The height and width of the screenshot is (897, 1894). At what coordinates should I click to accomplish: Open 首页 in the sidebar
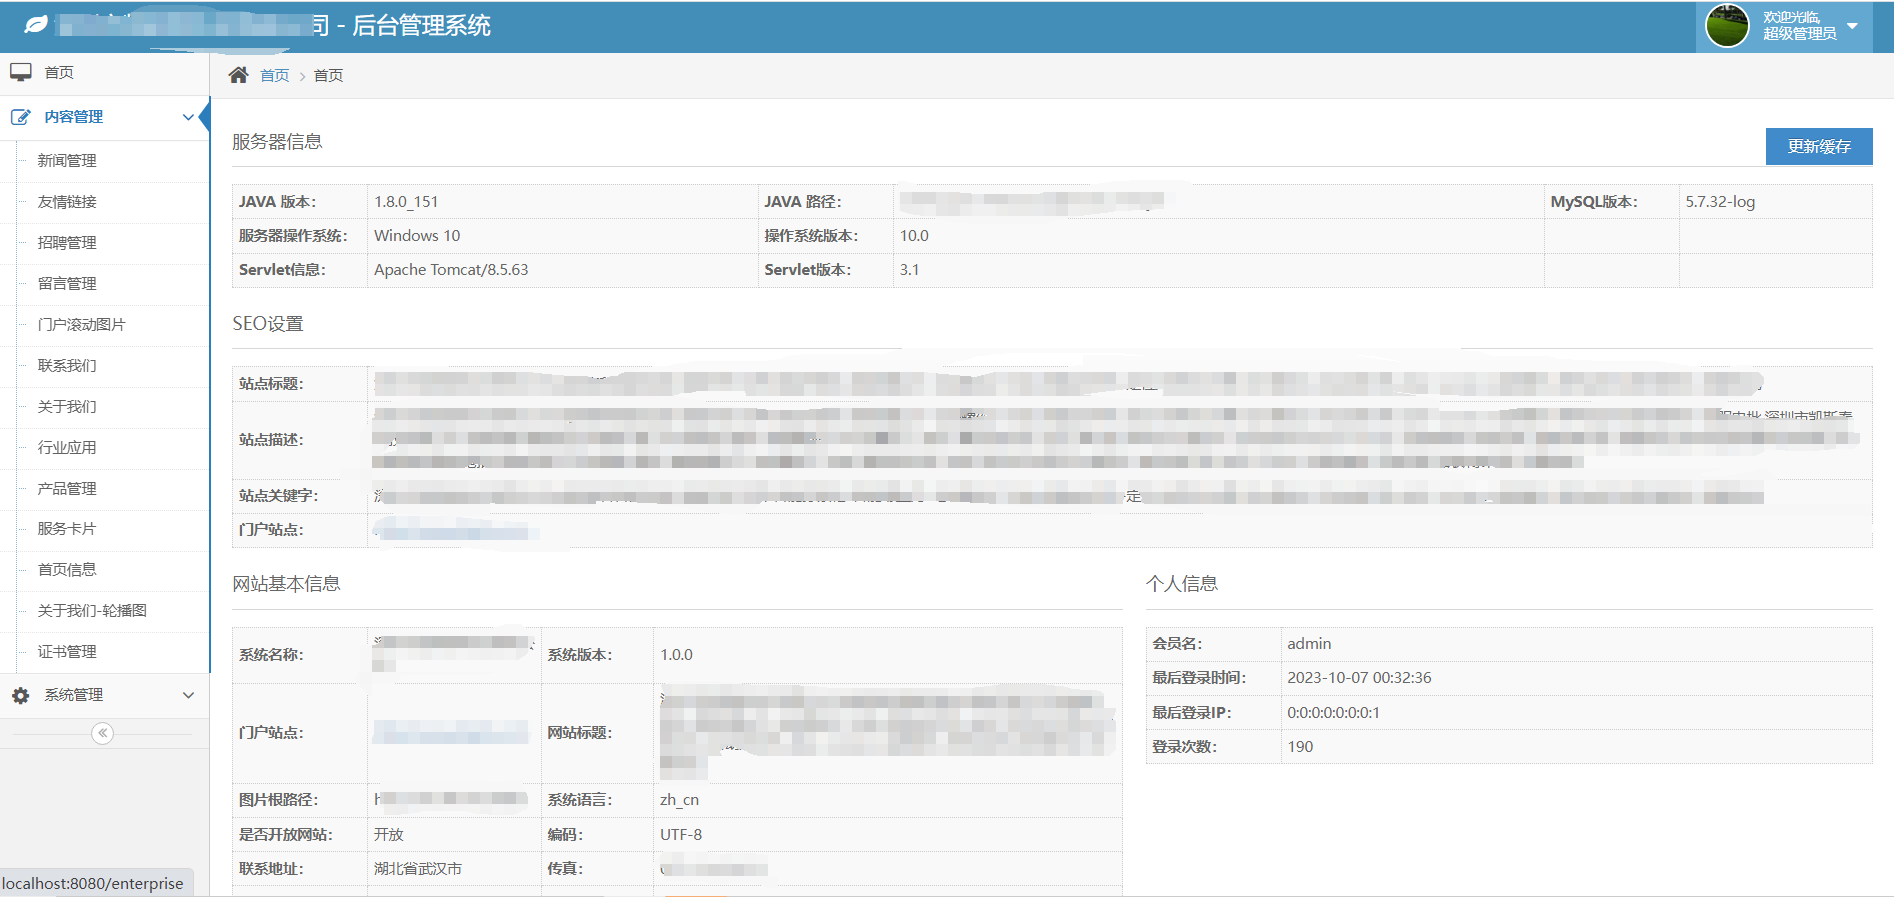coord(59,72)
